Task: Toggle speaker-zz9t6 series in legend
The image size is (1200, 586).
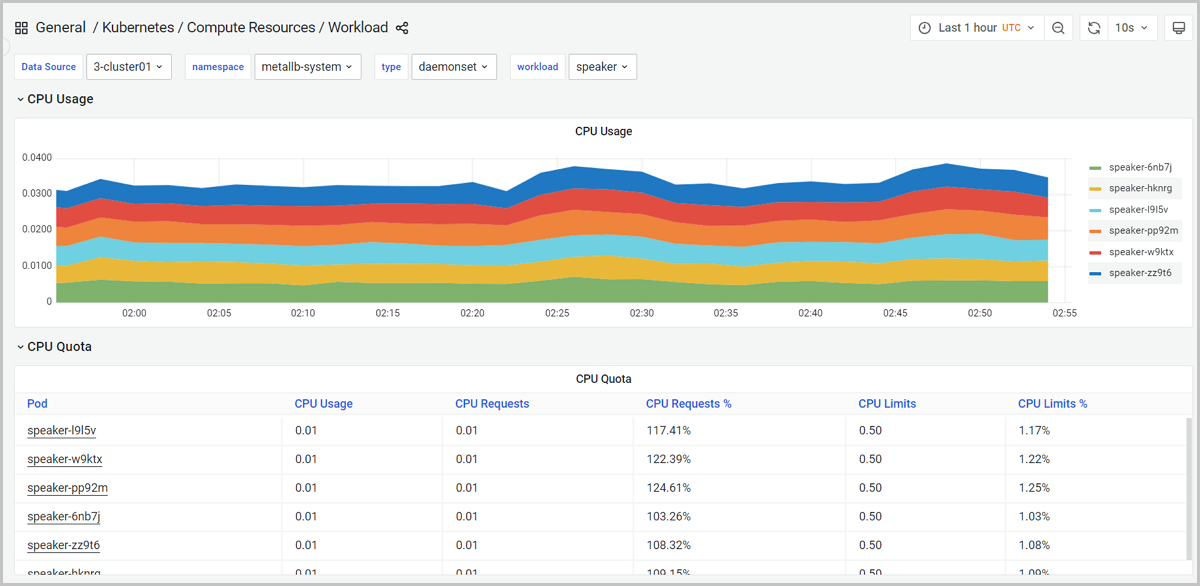Action: coord(1140,272)
